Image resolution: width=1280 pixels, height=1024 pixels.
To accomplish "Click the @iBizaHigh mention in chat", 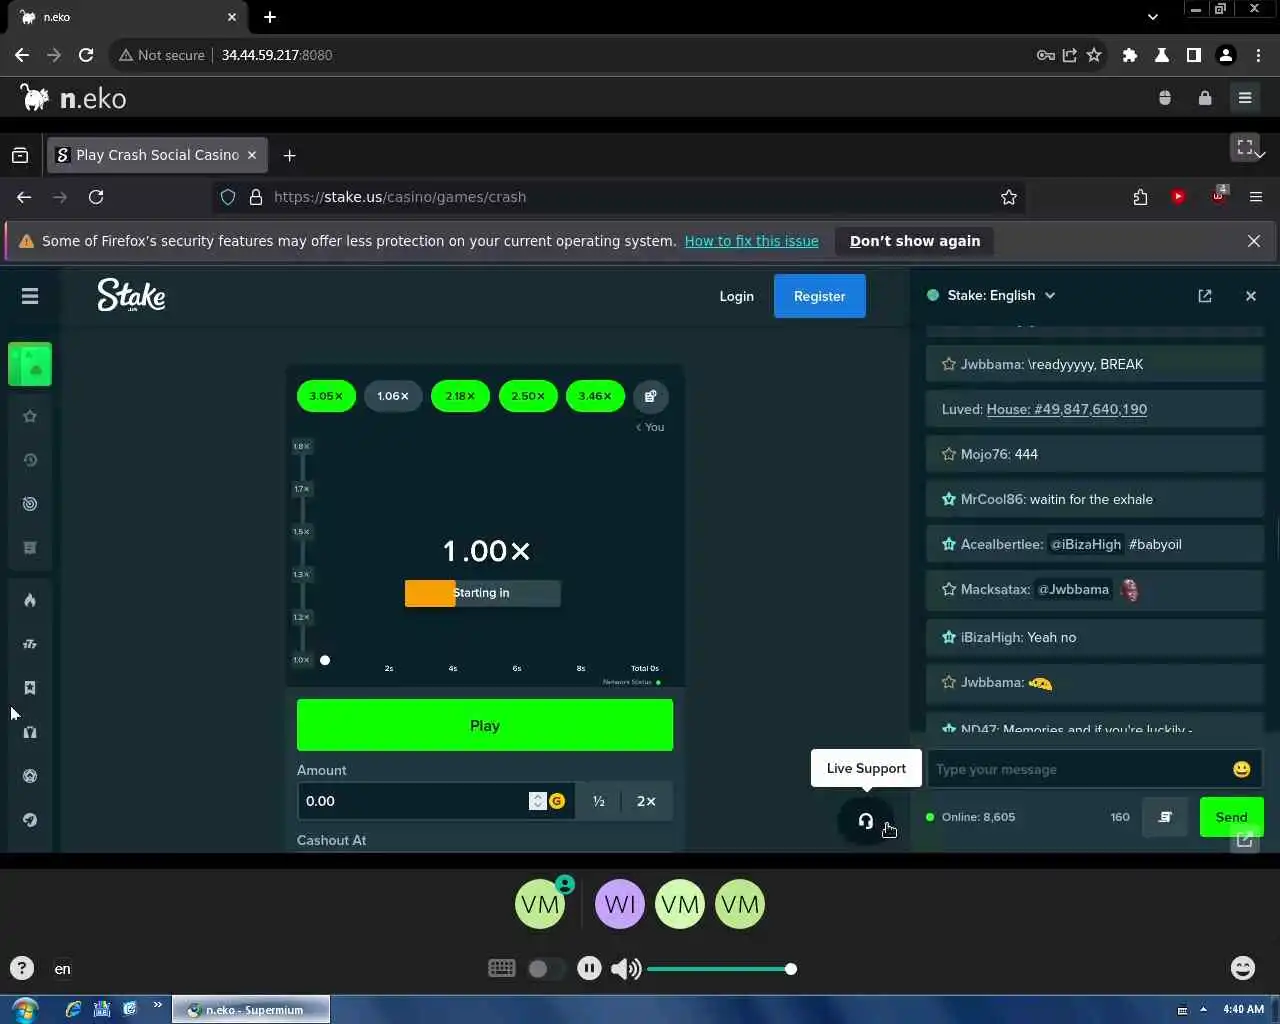I will pos(1086,544).
